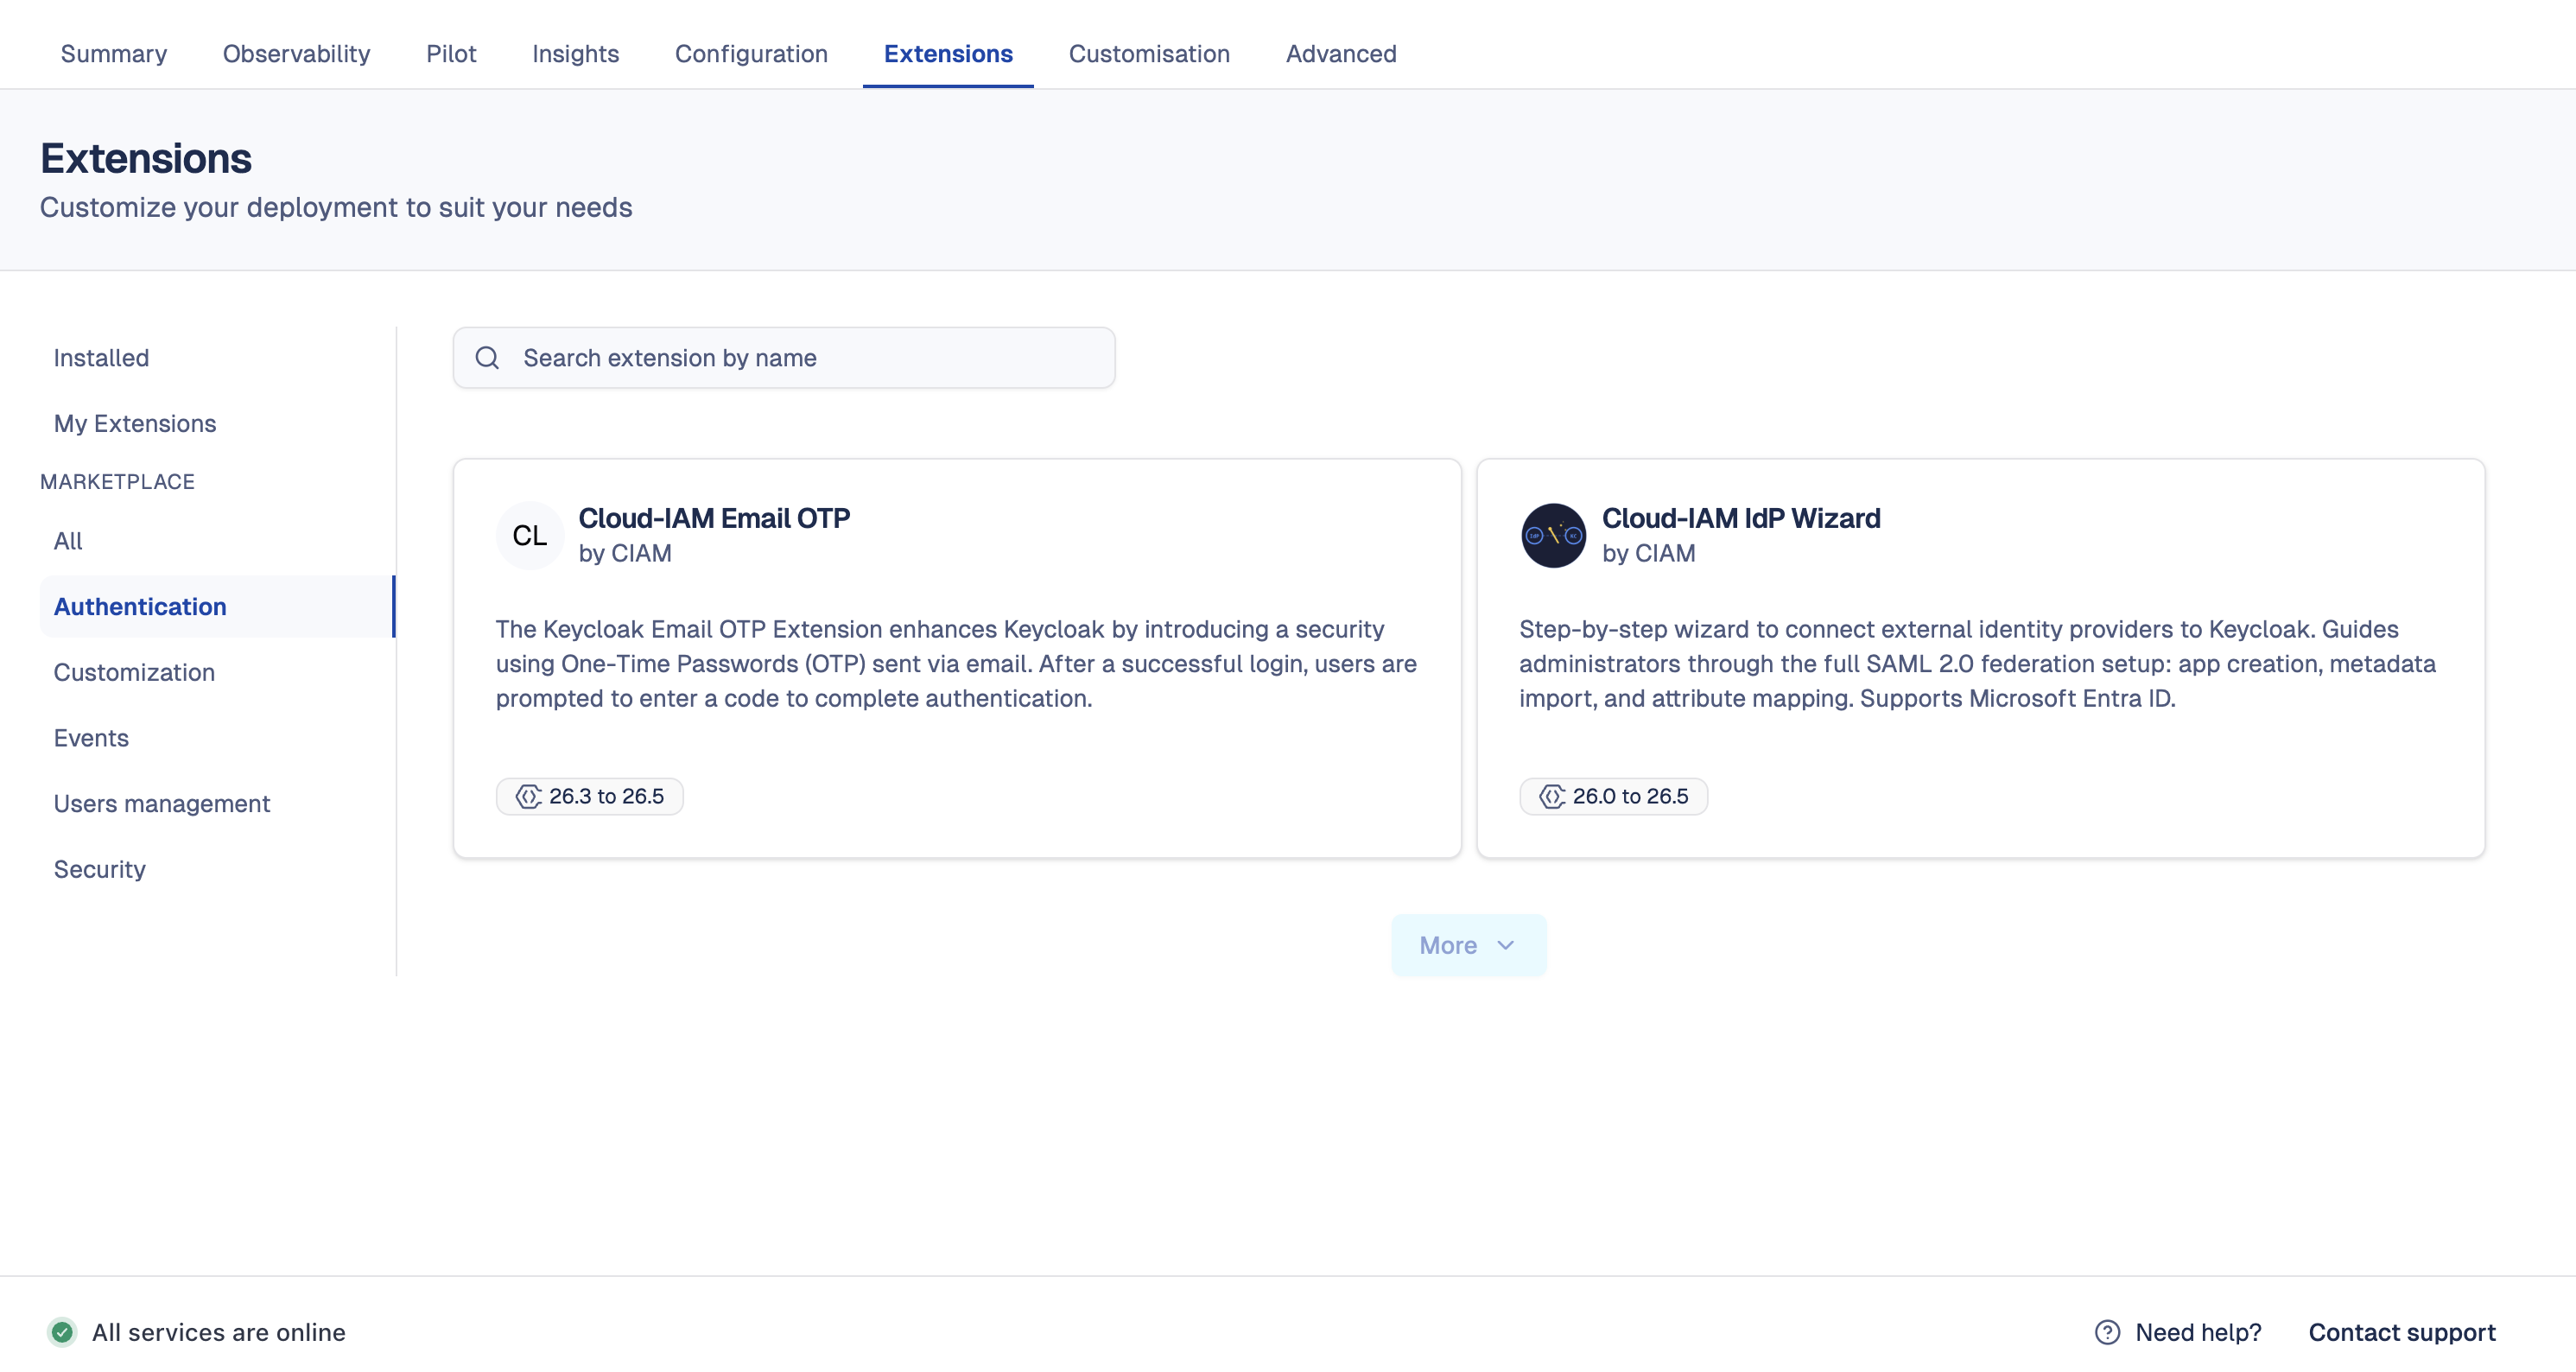Open the Users management category
The image size is (2576, 1372).
pyautogui.click(x=162, y=803)
